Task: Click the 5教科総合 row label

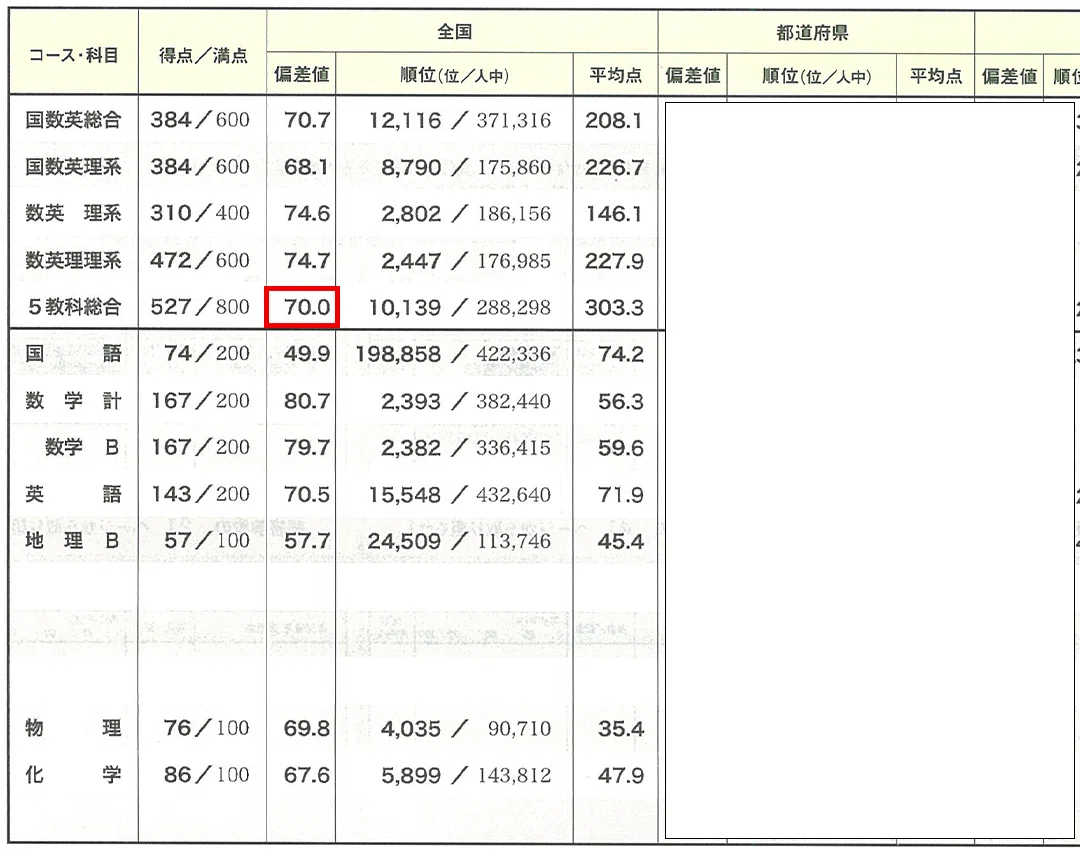Action: point(74,307)
